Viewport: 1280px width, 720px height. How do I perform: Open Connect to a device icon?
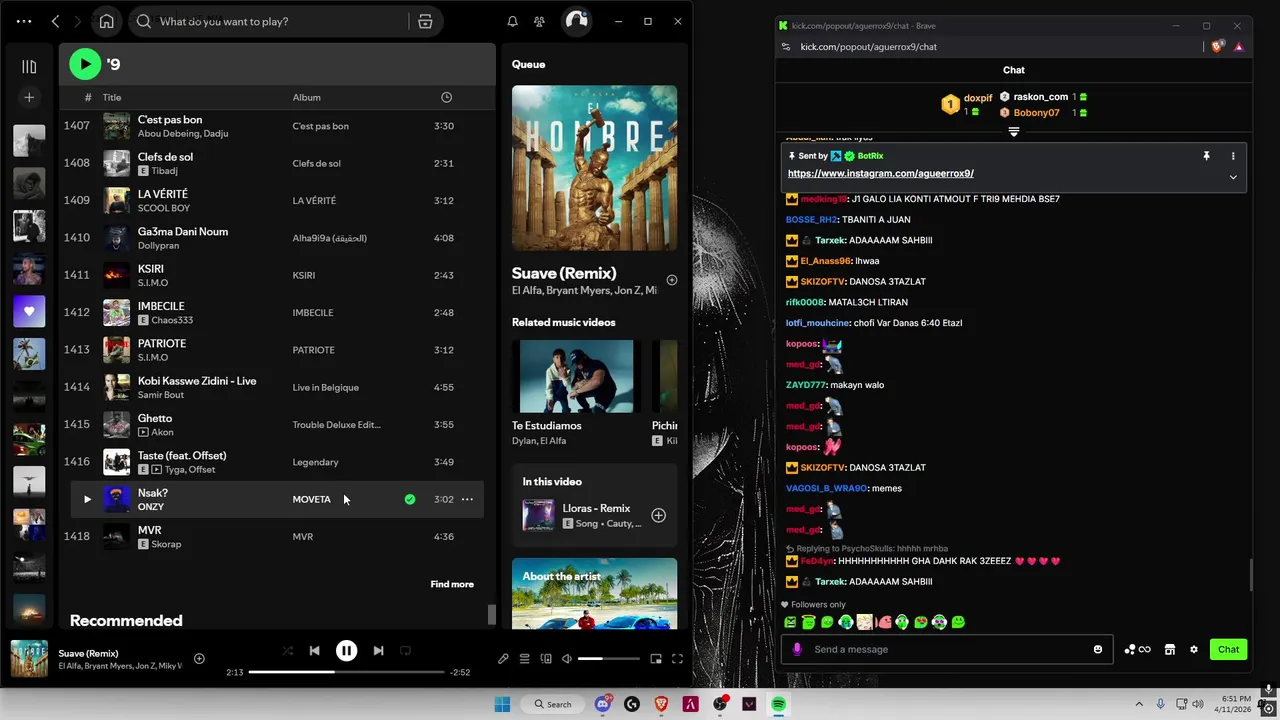click(x=546, y=659)
